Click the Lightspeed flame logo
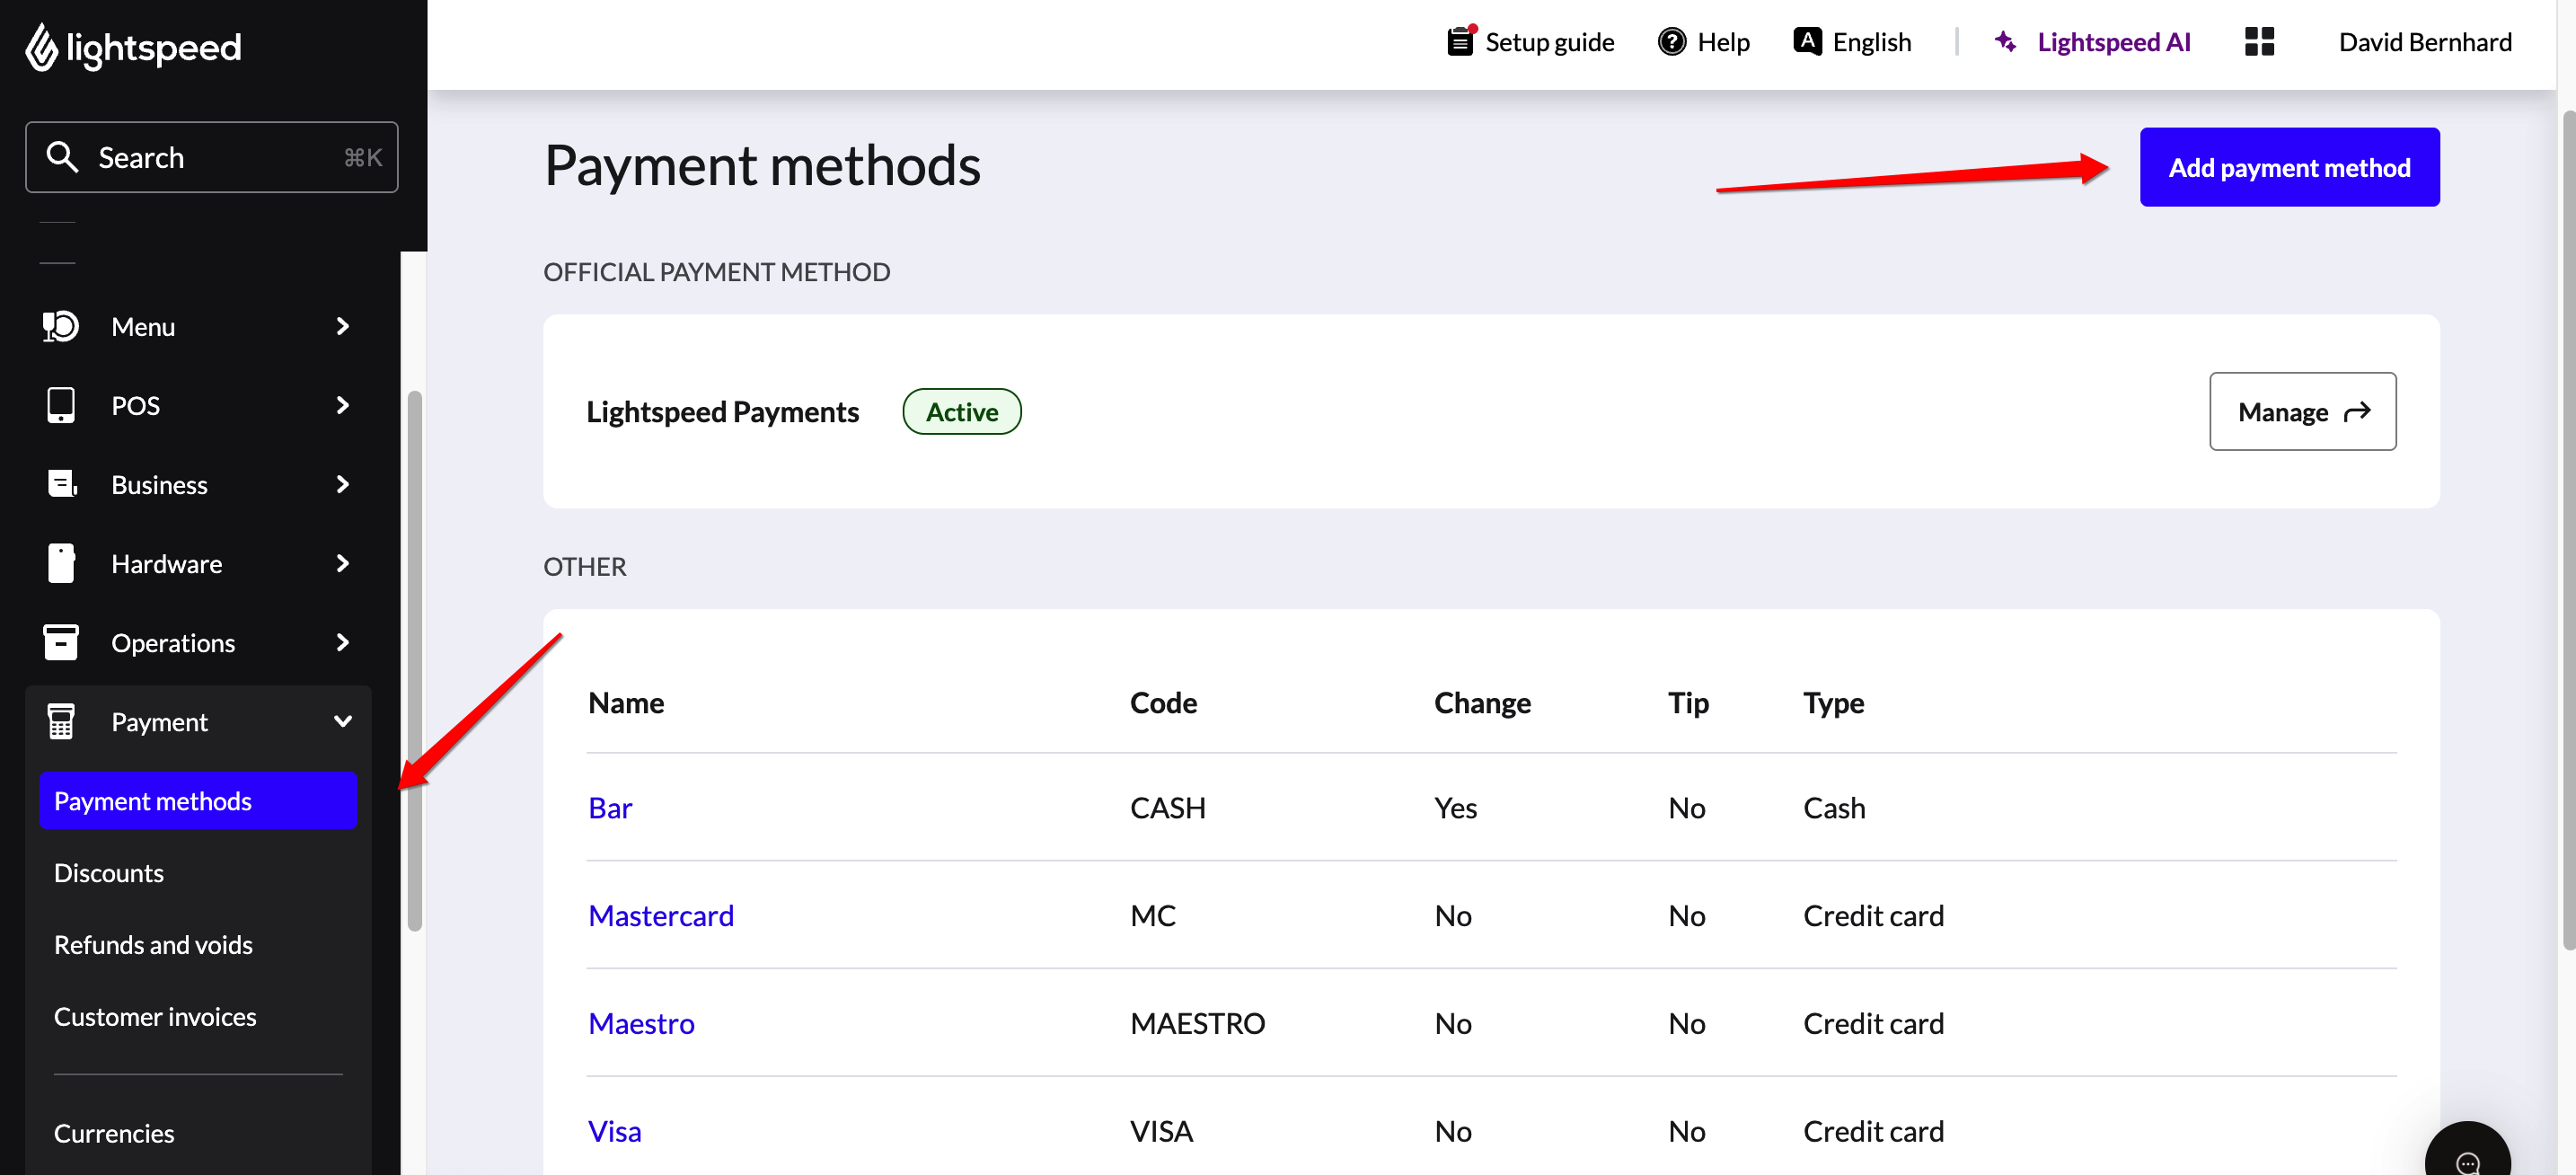 point(41,47)
